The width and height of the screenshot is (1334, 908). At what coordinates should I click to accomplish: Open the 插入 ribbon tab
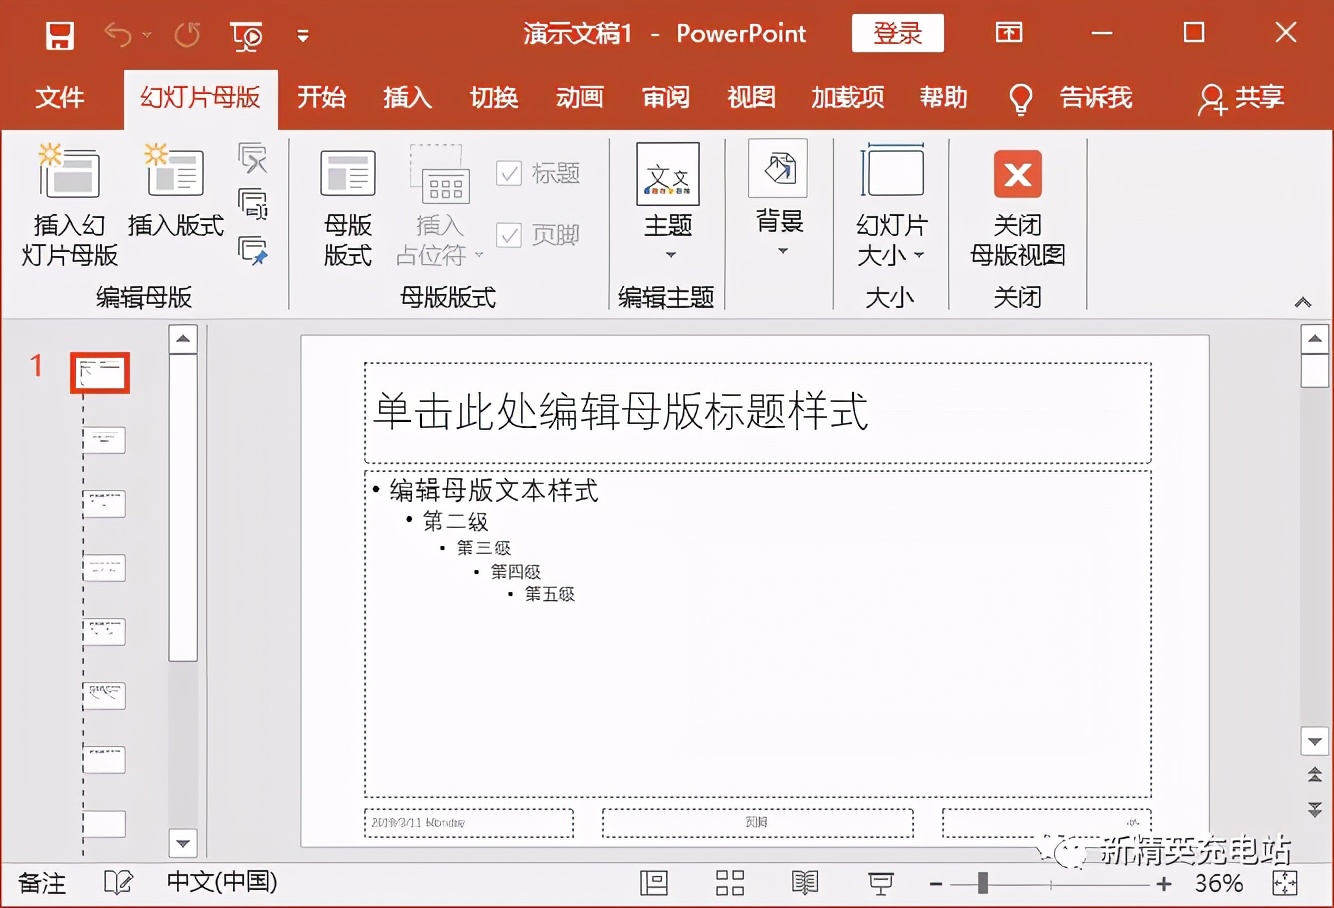click(407, 98)
